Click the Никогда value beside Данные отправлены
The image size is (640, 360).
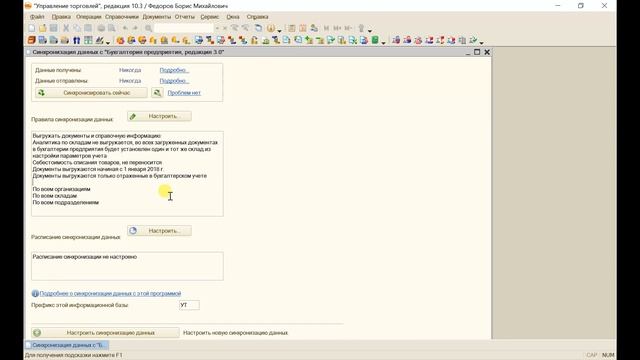click(130, 81)
